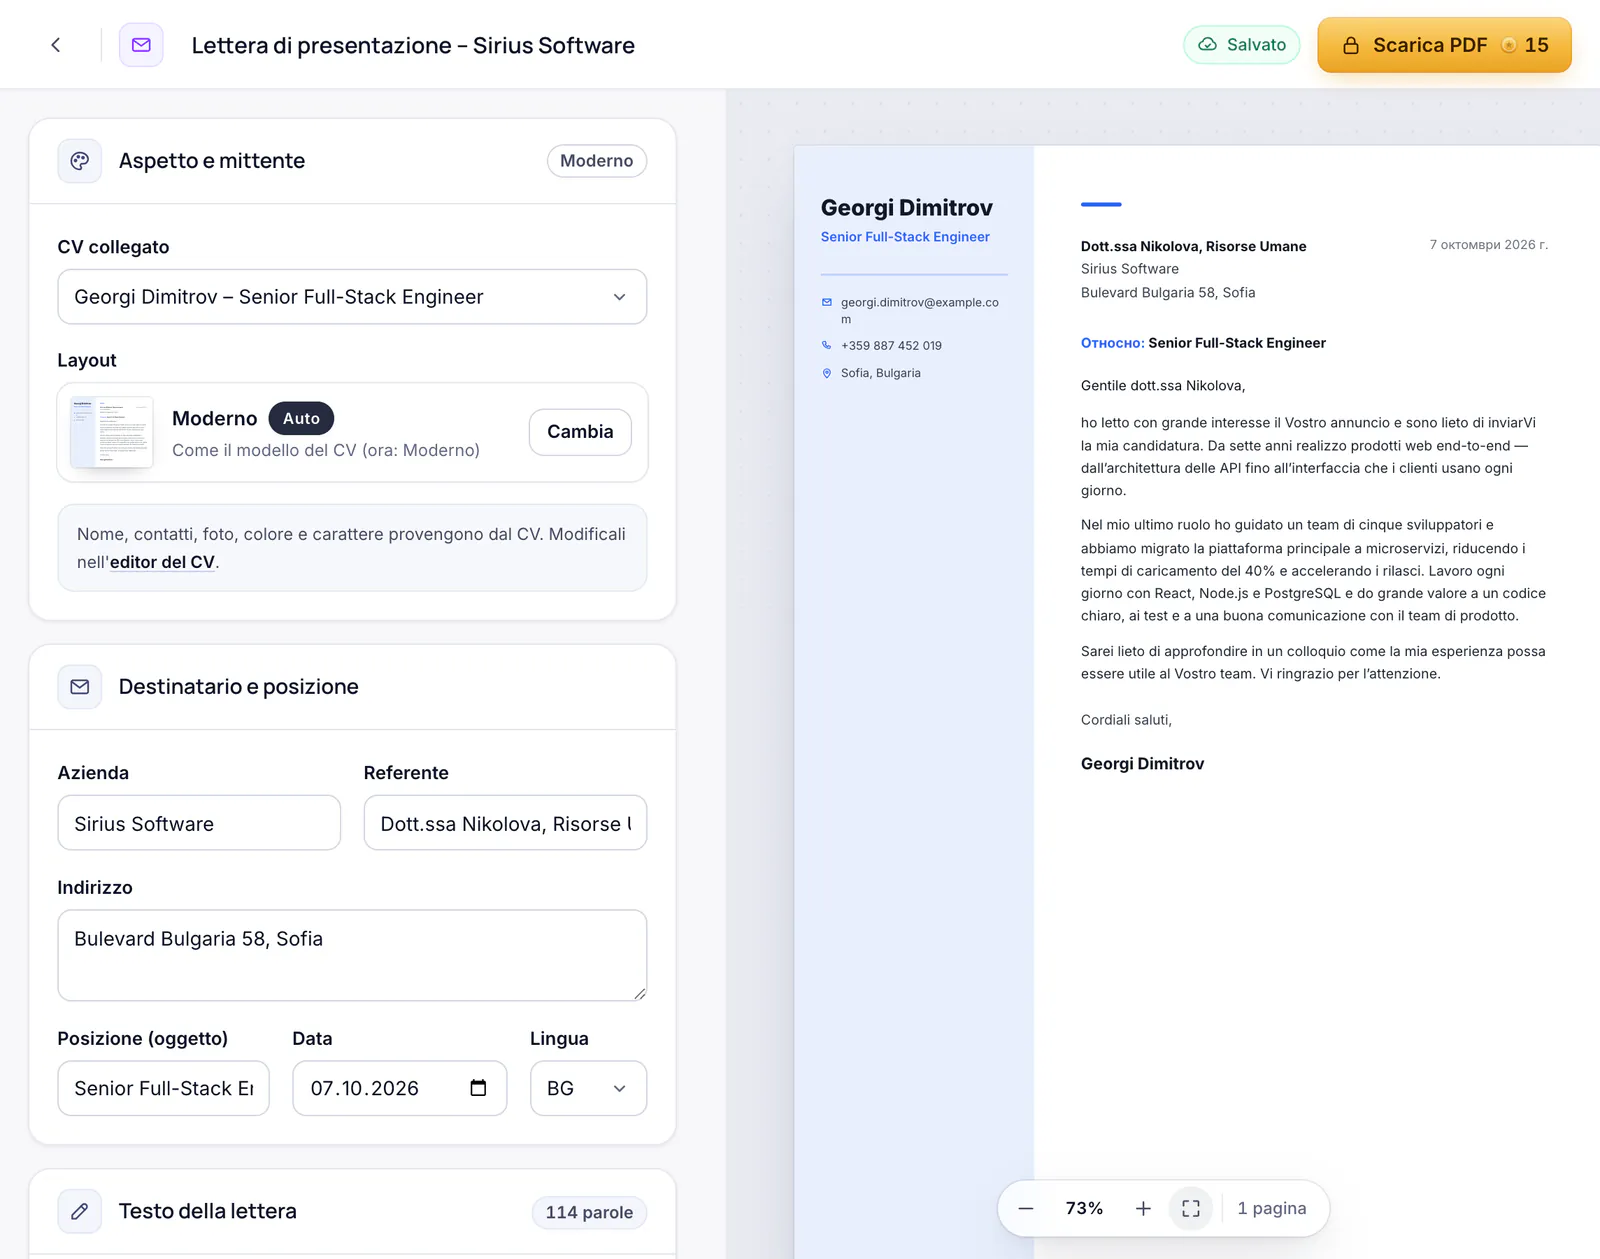Screen dimensions: 1600x1259
Task: Click the Auto badge next to Moderno
Action: tap(301, 418)
